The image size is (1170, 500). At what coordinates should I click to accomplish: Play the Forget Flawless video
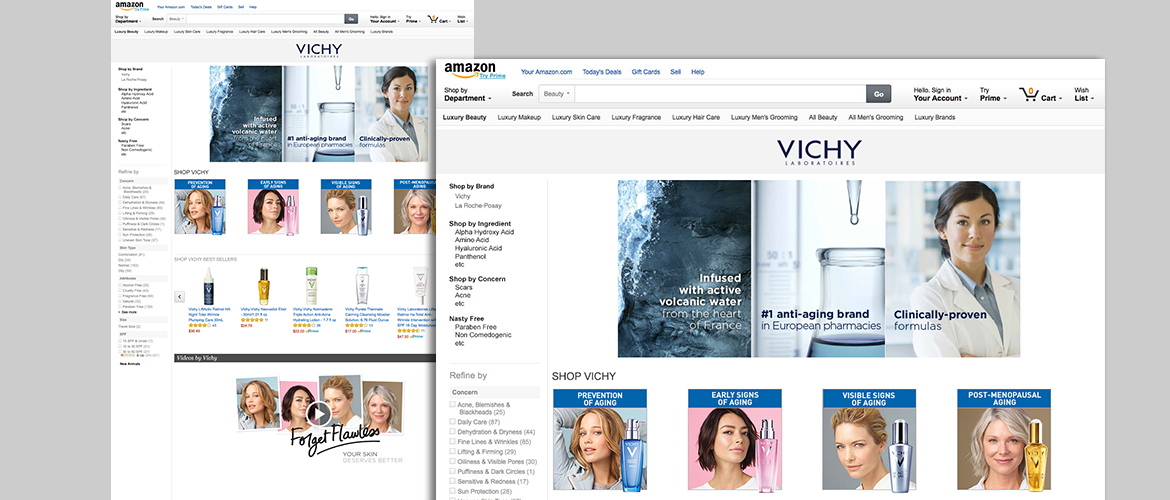pyautogui.click(x=317, y=413)
